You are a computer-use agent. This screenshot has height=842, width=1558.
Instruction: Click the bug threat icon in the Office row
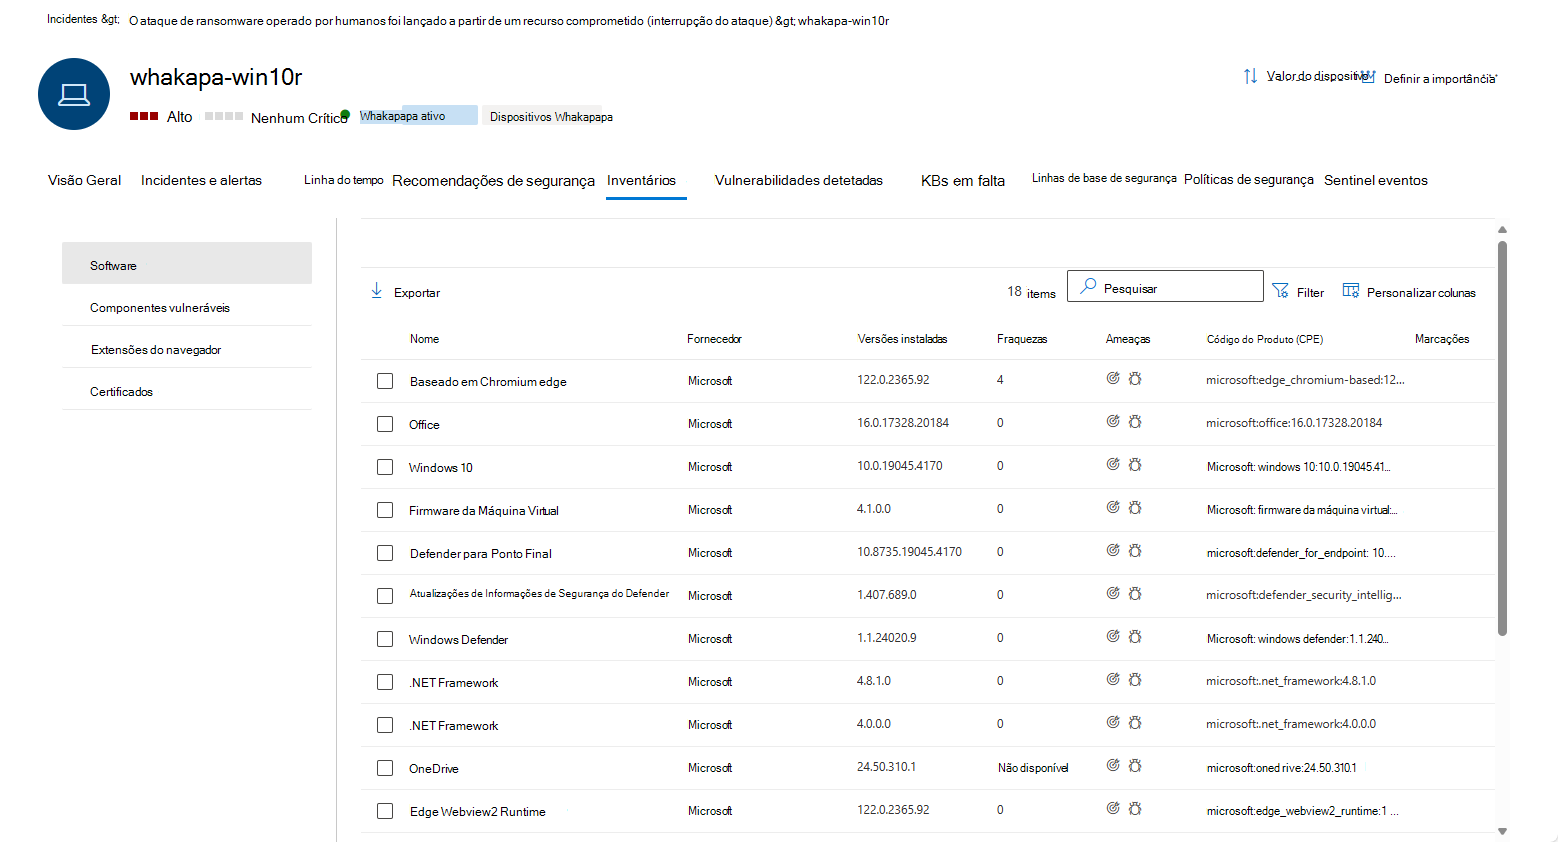click(1135, 422)
